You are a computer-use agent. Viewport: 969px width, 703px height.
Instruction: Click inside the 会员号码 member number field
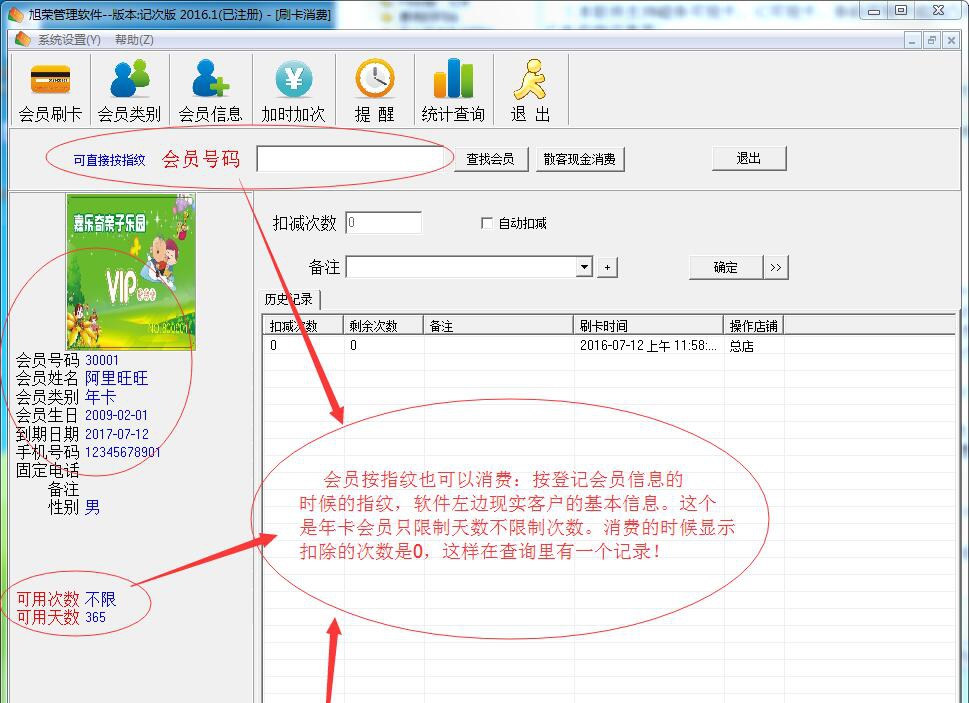tap(353, 158)
